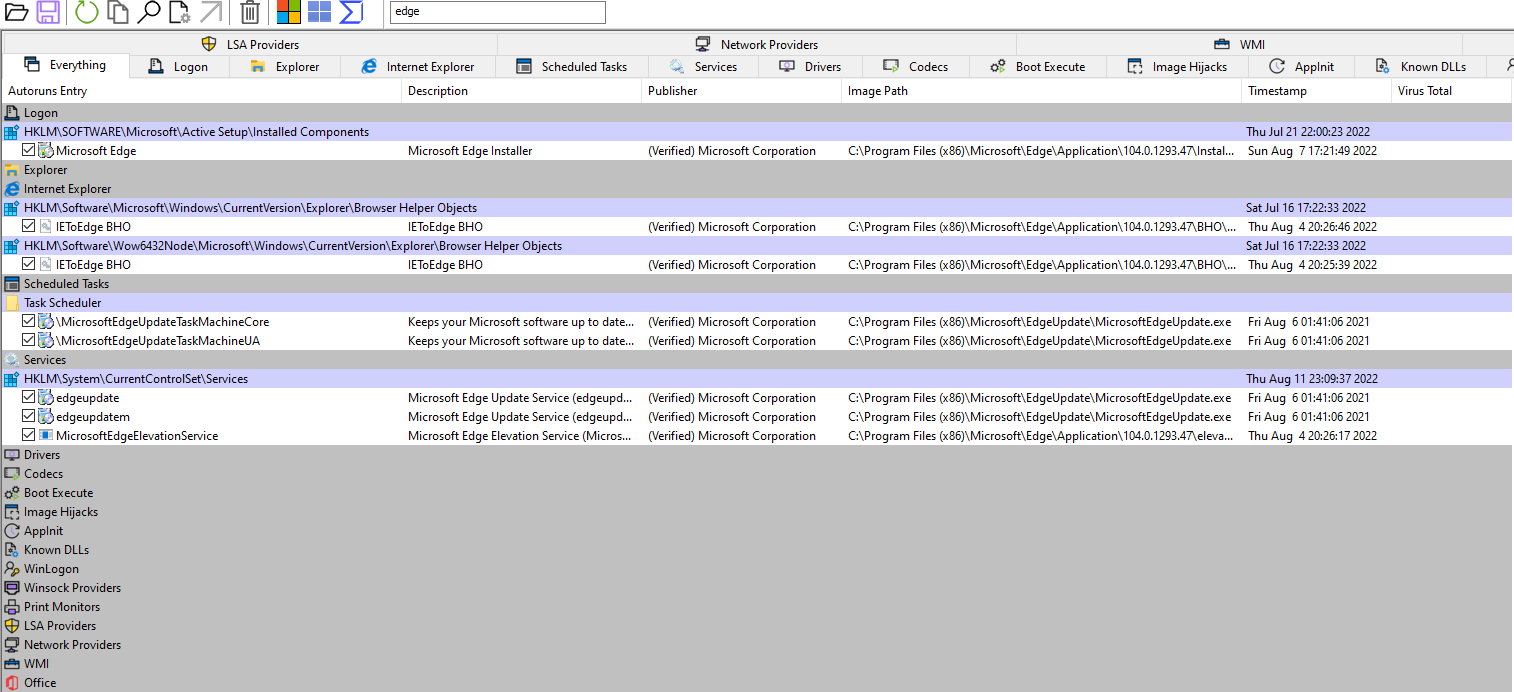Click the Jump to Entry arrow icon

(211, 12)
